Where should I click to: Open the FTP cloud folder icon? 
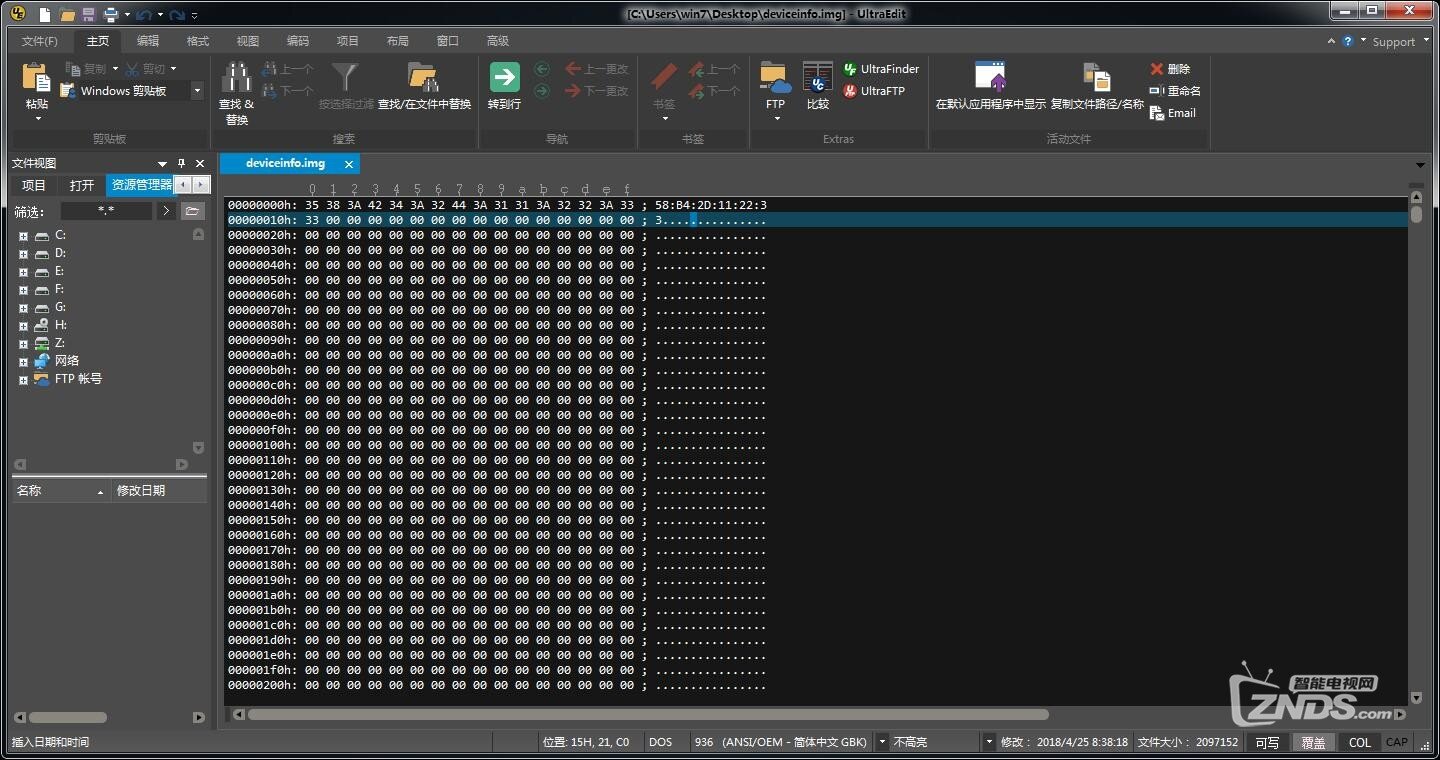point(775,77)
